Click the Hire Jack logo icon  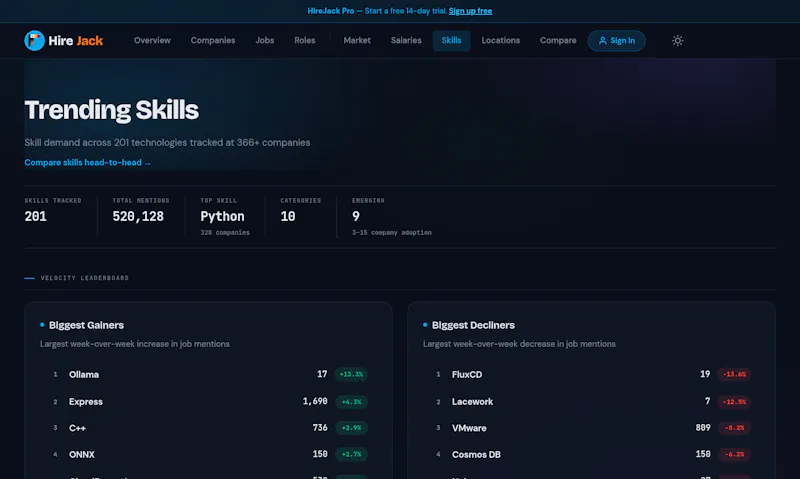34,40
